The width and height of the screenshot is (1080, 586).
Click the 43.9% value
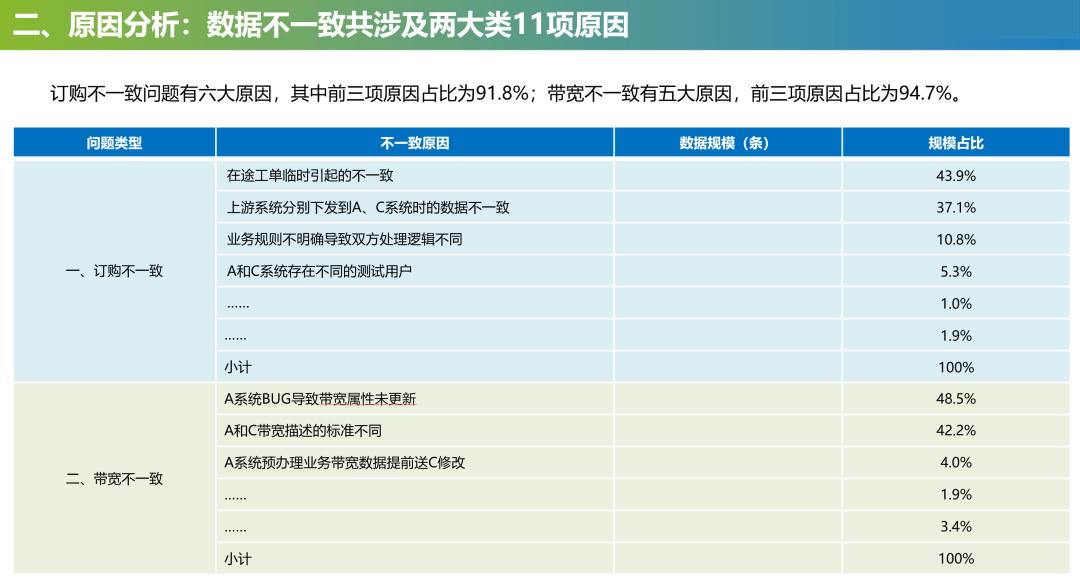[x=955, y=176]
